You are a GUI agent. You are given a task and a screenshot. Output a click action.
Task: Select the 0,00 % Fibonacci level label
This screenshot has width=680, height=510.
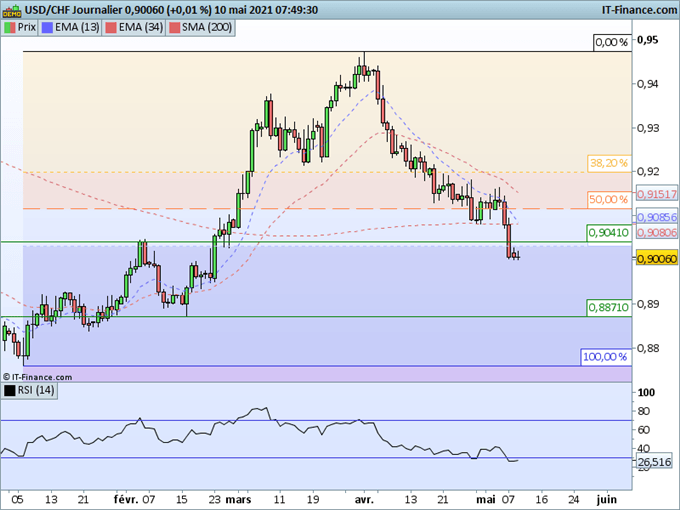pos(612,42)
